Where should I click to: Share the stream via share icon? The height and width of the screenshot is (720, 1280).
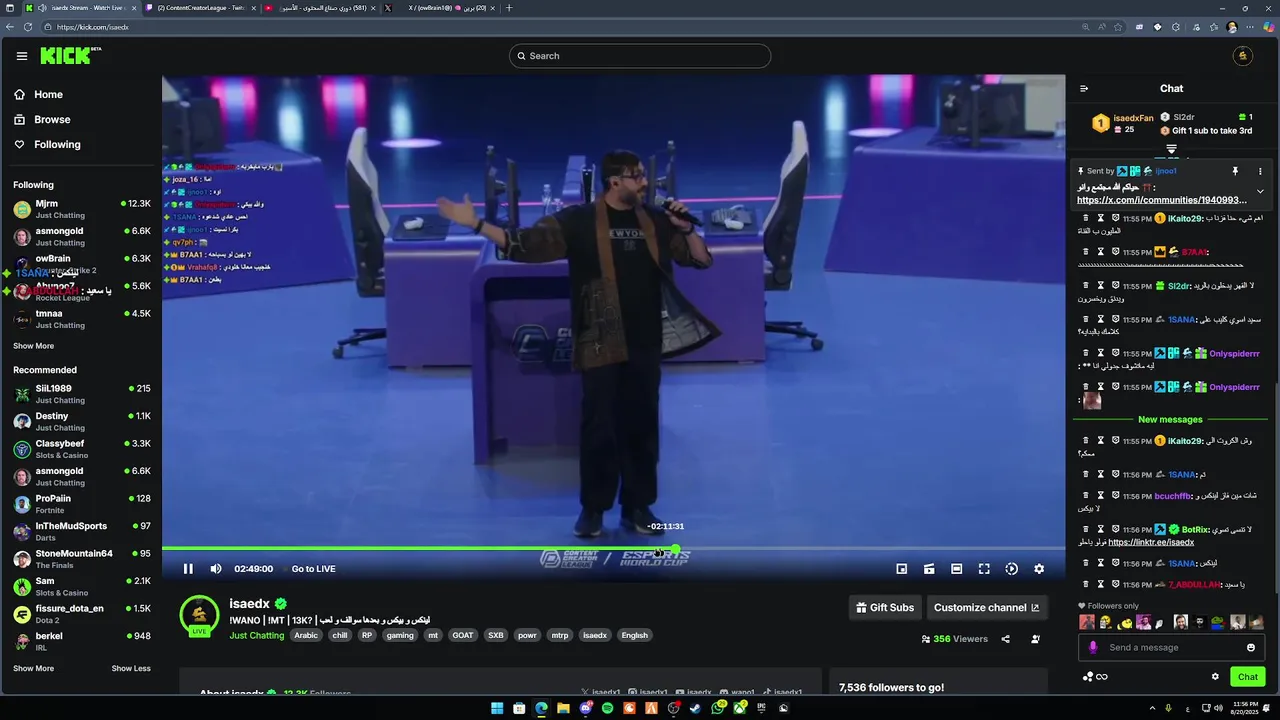1006,639
